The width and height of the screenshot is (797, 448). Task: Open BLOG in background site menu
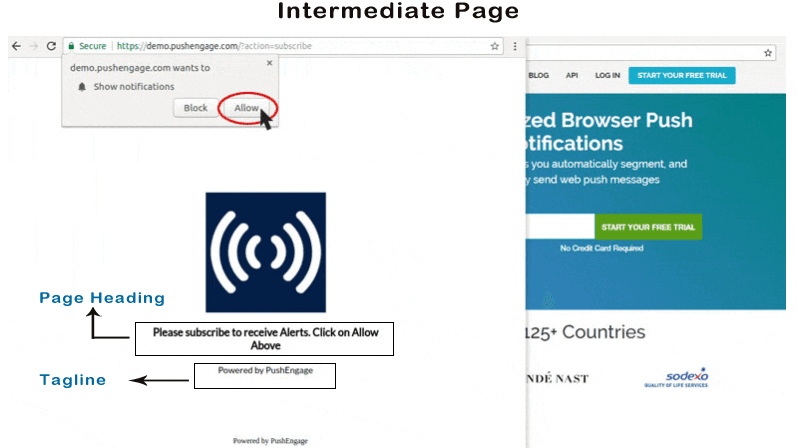click(x=538, y=75)
